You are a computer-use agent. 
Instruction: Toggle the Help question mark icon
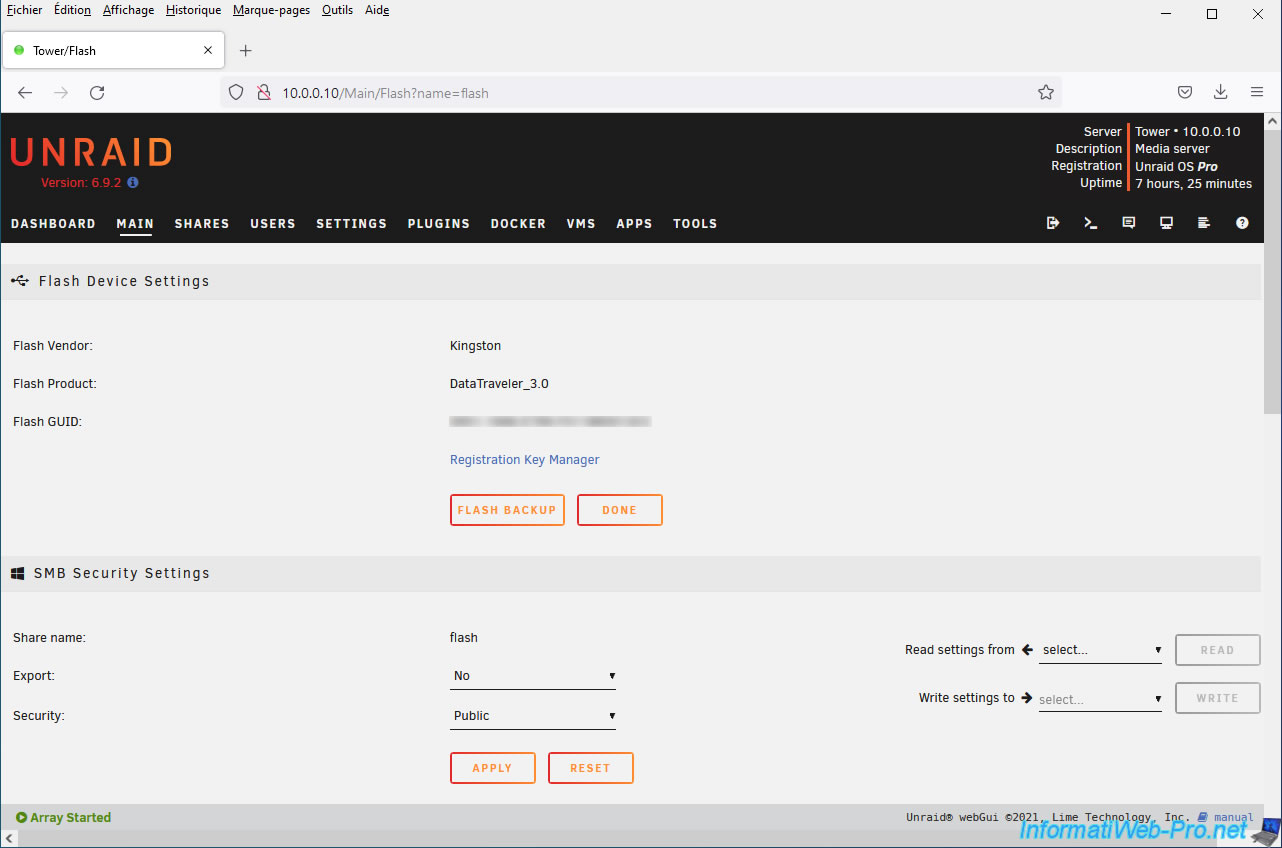pyautogui.click(x=1242, y=223)
